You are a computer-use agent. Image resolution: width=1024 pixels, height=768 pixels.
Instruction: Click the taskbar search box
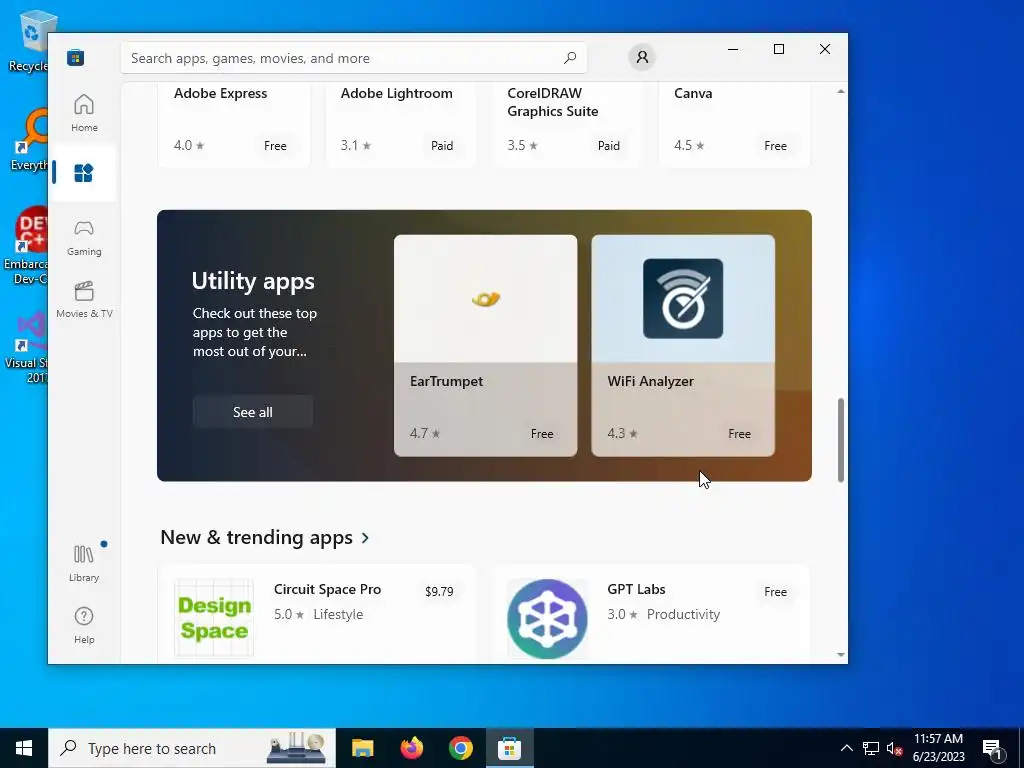[192, 748]
